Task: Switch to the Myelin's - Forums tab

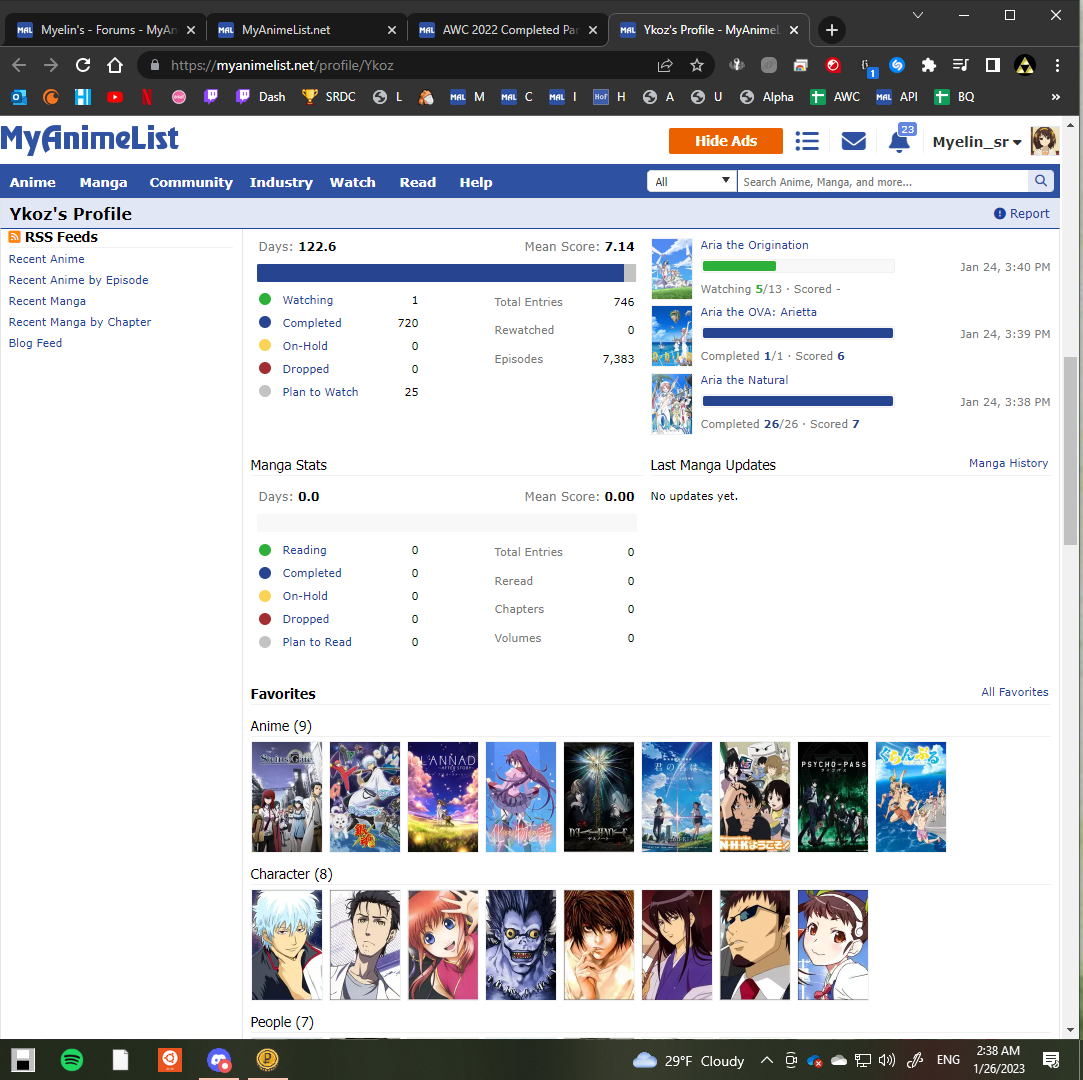Action: pos(106,30)
